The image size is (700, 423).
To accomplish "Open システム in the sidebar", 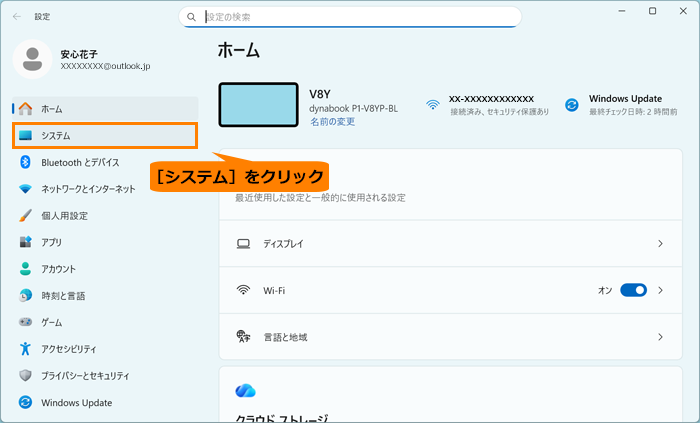I will (105, 136).
